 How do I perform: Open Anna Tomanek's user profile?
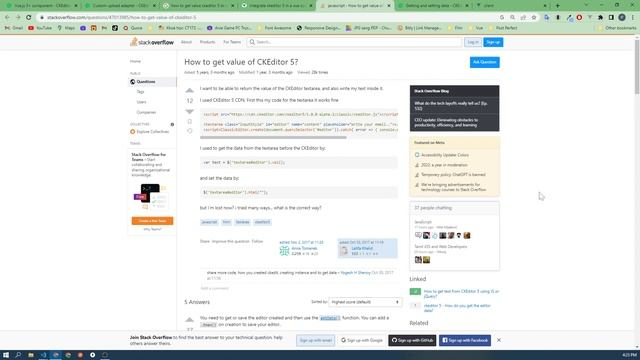pyautogui.click(x=304, y=248)
